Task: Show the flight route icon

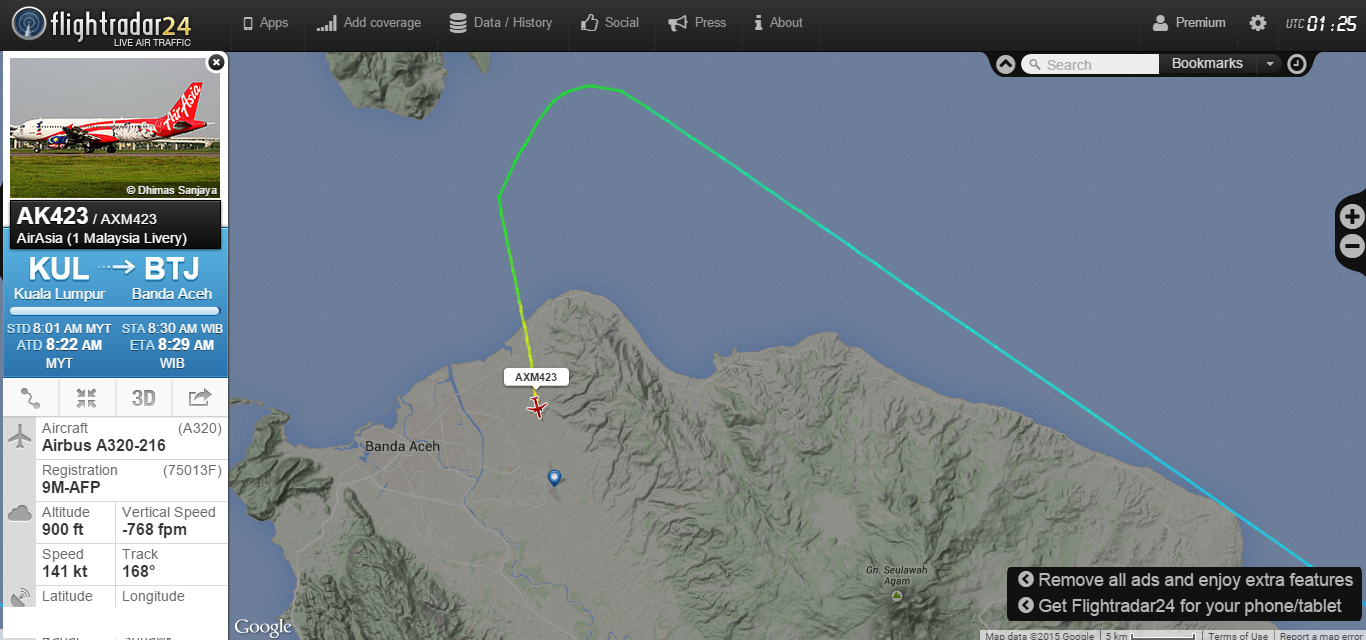Action: (x=31, y=398)
